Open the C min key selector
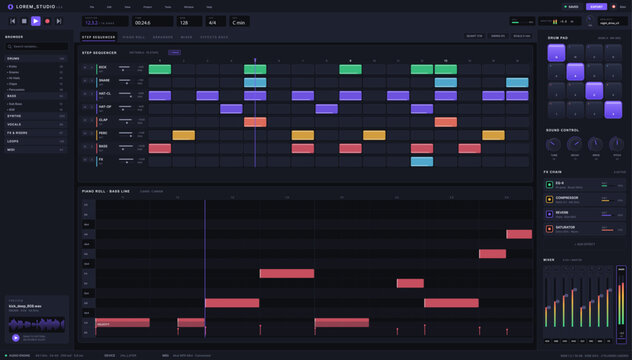 pyautogui.click(x=240, y=21)
